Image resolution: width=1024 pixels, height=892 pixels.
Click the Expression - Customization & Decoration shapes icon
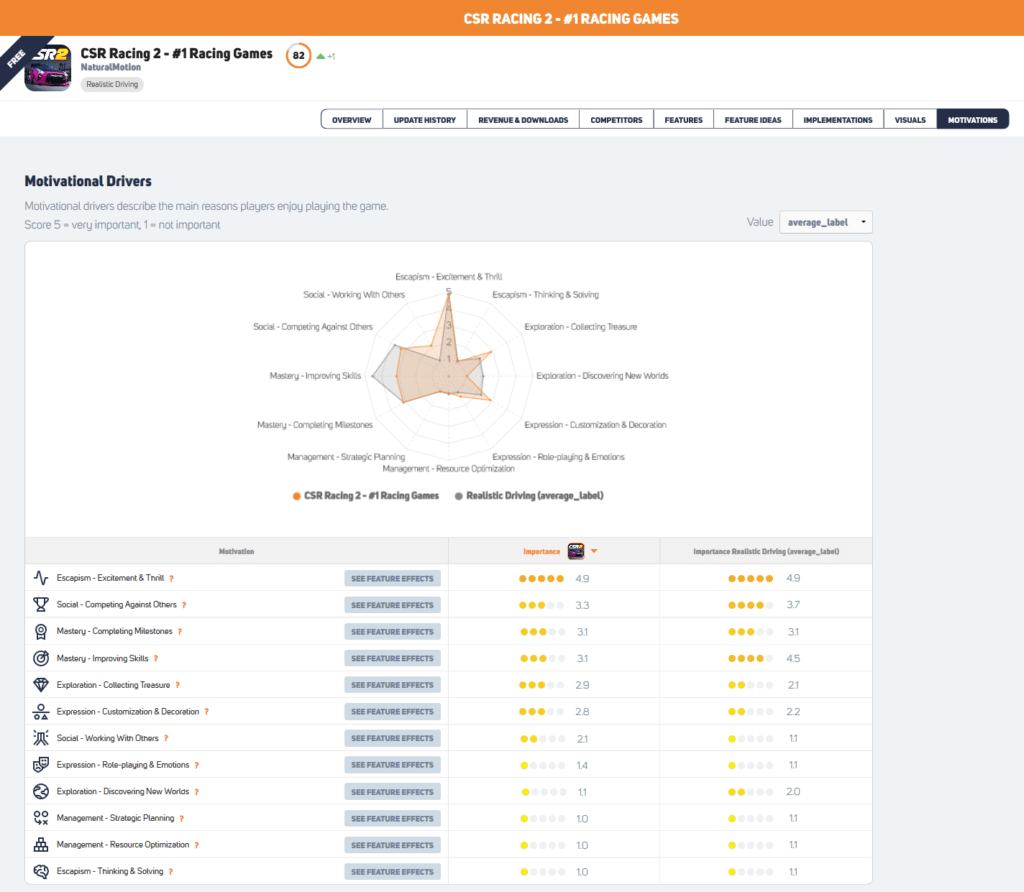(x=40, y=712)
